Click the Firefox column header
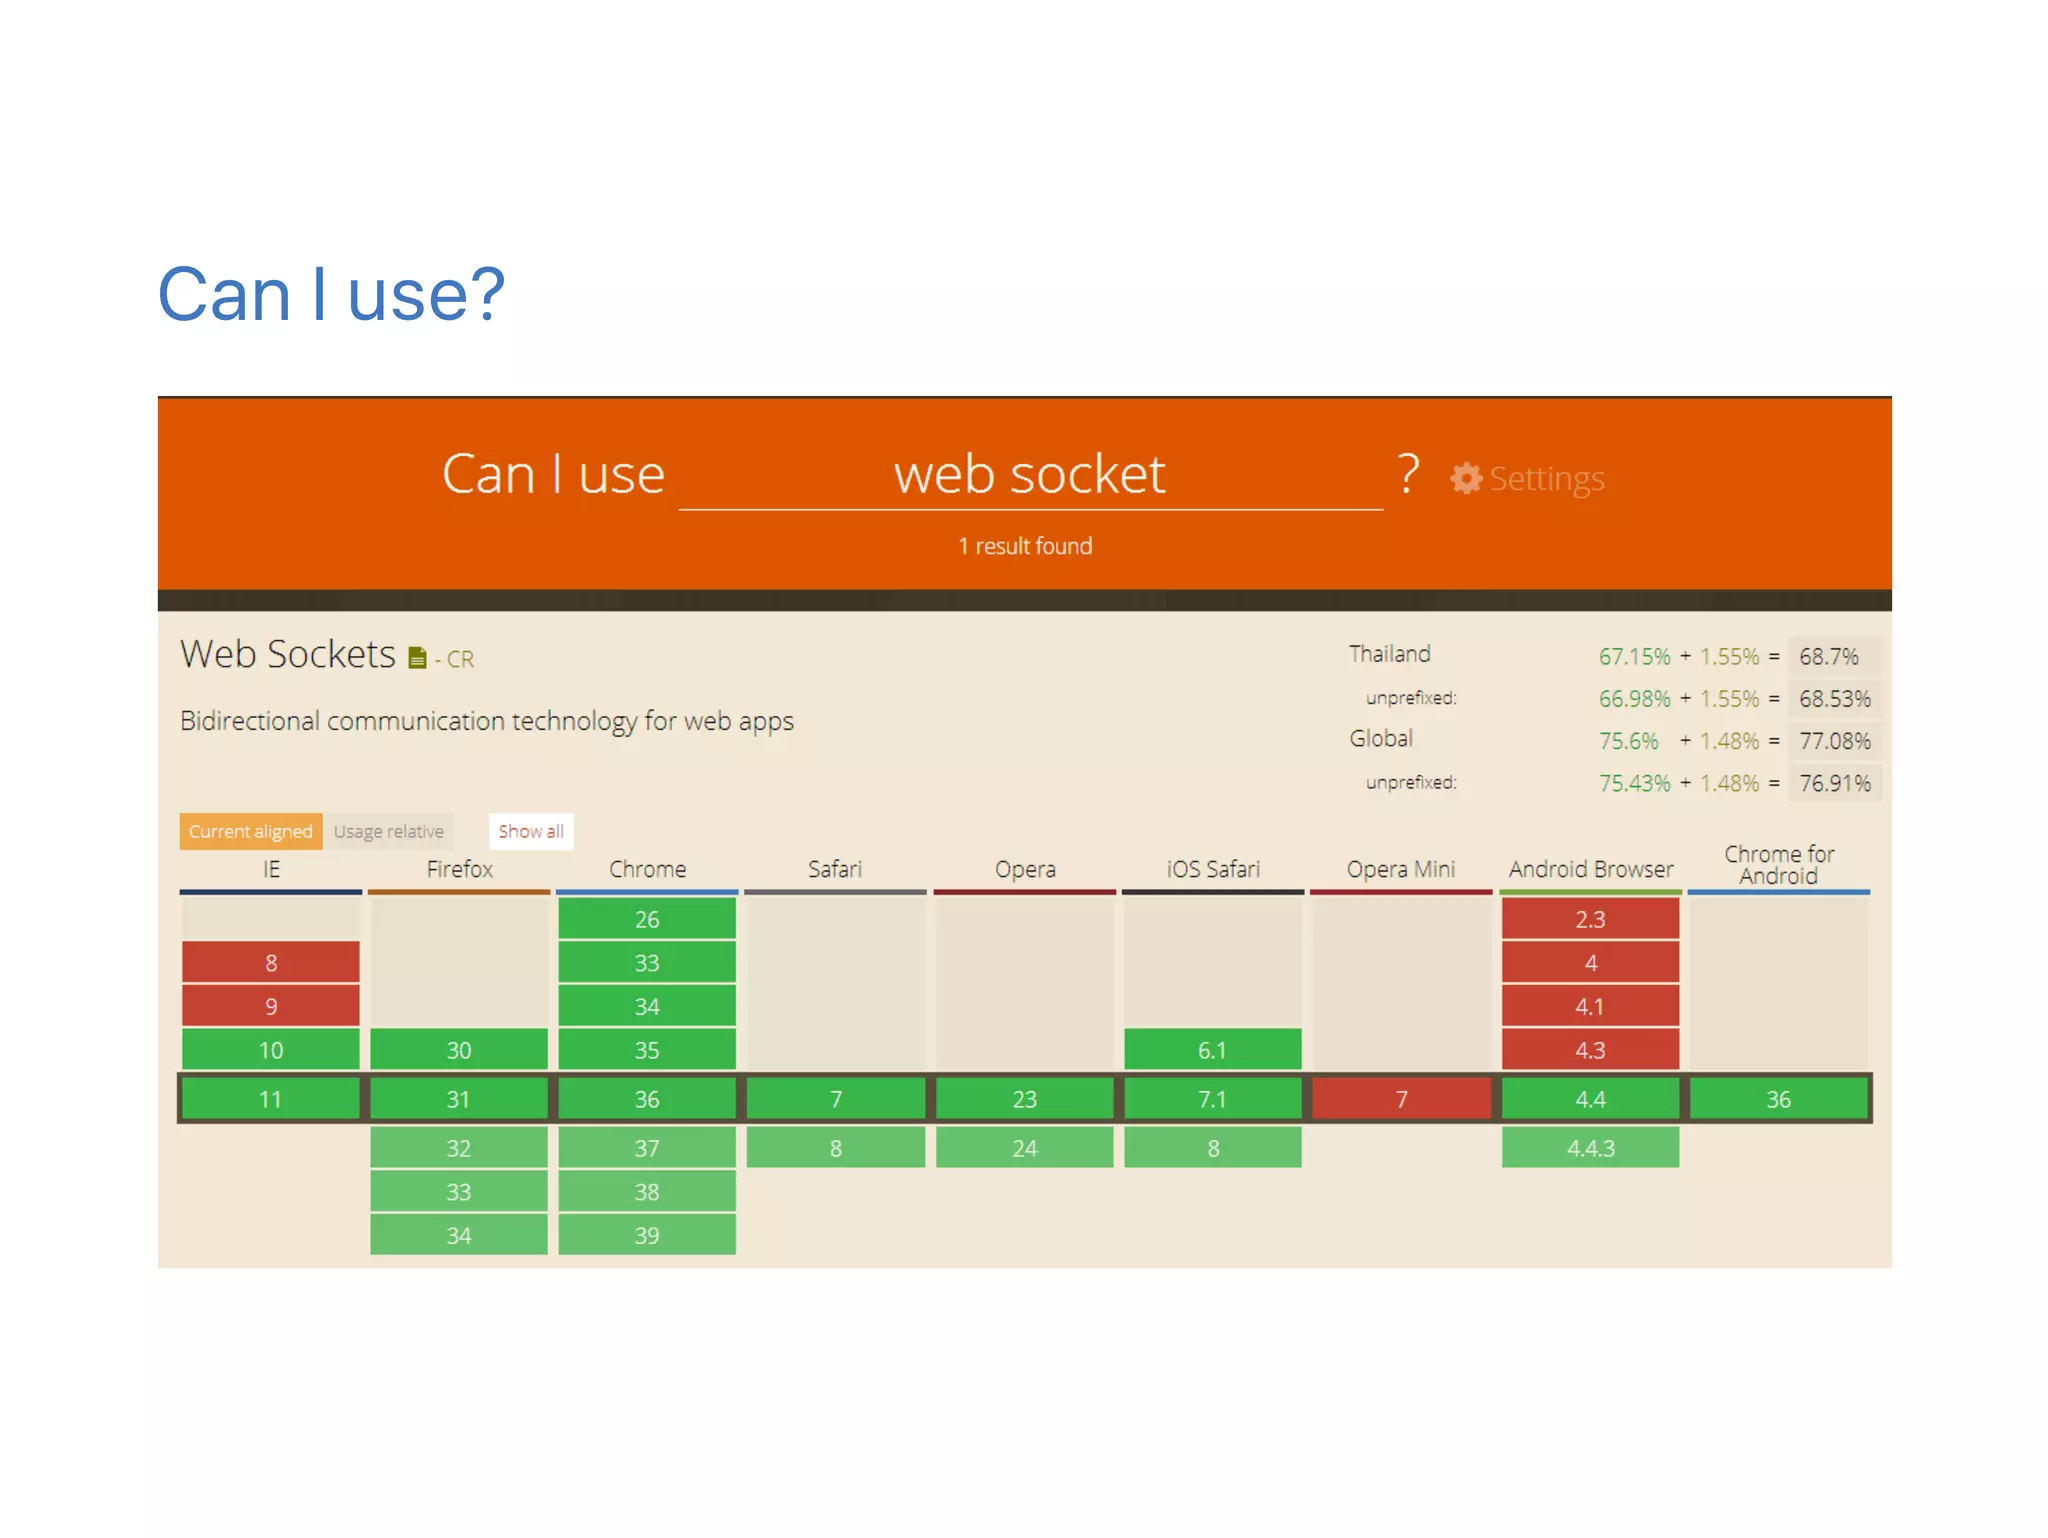The height and width of the screenshot is (1538, 2048). coord(459,869)
